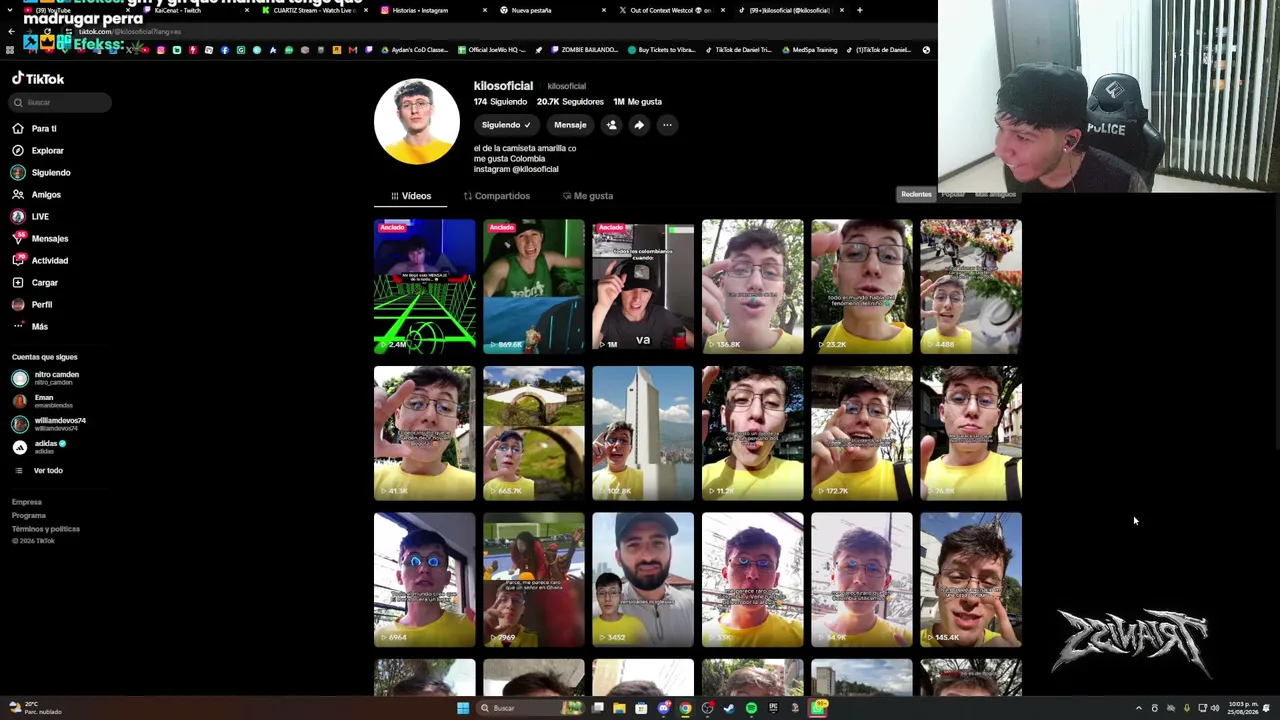Open ZOMBIE BAILANDO bookmark
Screen dimensions: 1280x720
(583, 50)
